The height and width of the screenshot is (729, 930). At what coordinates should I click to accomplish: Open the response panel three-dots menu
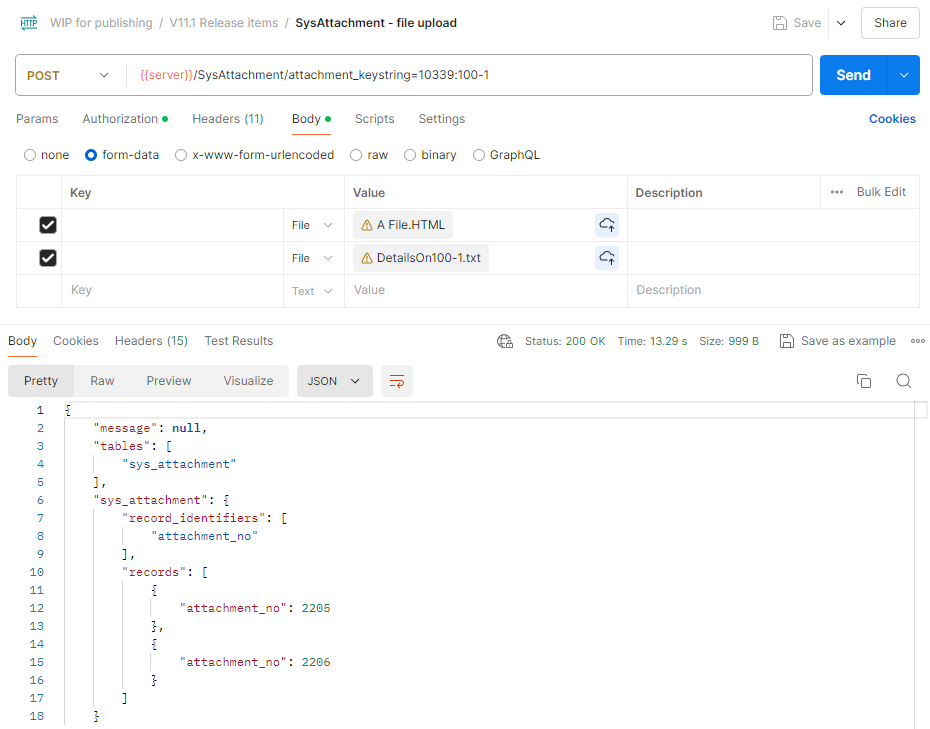click(917, 341)
